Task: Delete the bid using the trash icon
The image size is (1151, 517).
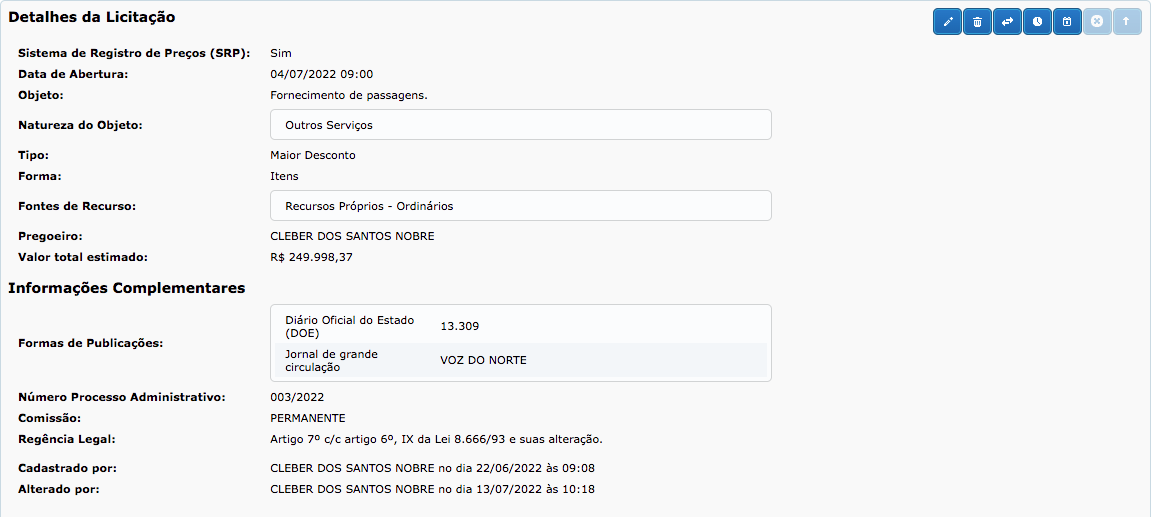Action: coord(978,21)
